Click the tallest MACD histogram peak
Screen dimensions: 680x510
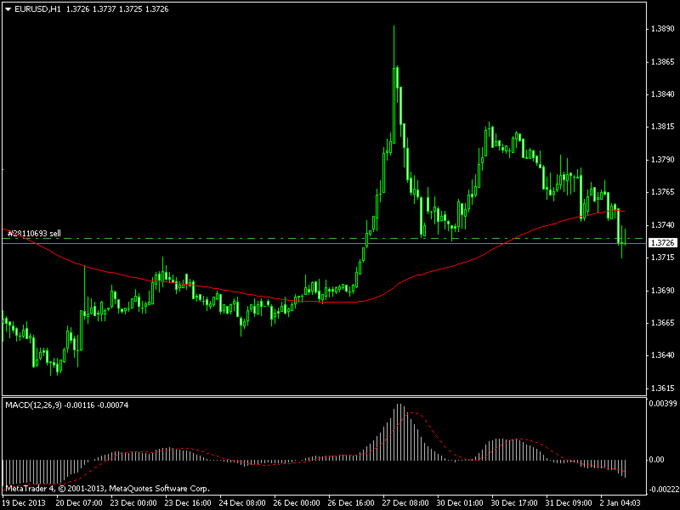click(x=399, y=406)
